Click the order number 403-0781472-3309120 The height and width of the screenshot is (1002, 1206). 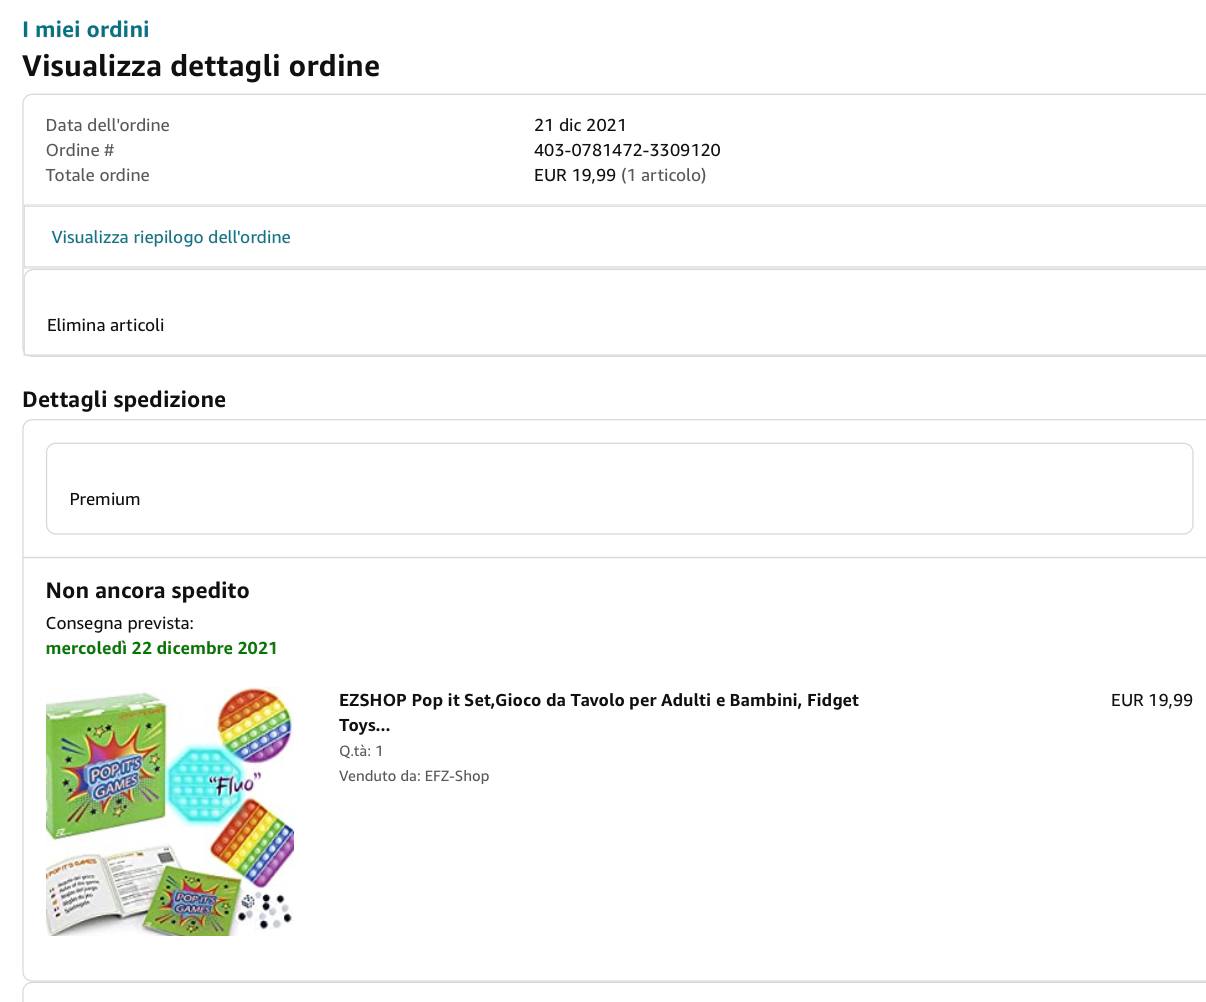coord(627,150)
